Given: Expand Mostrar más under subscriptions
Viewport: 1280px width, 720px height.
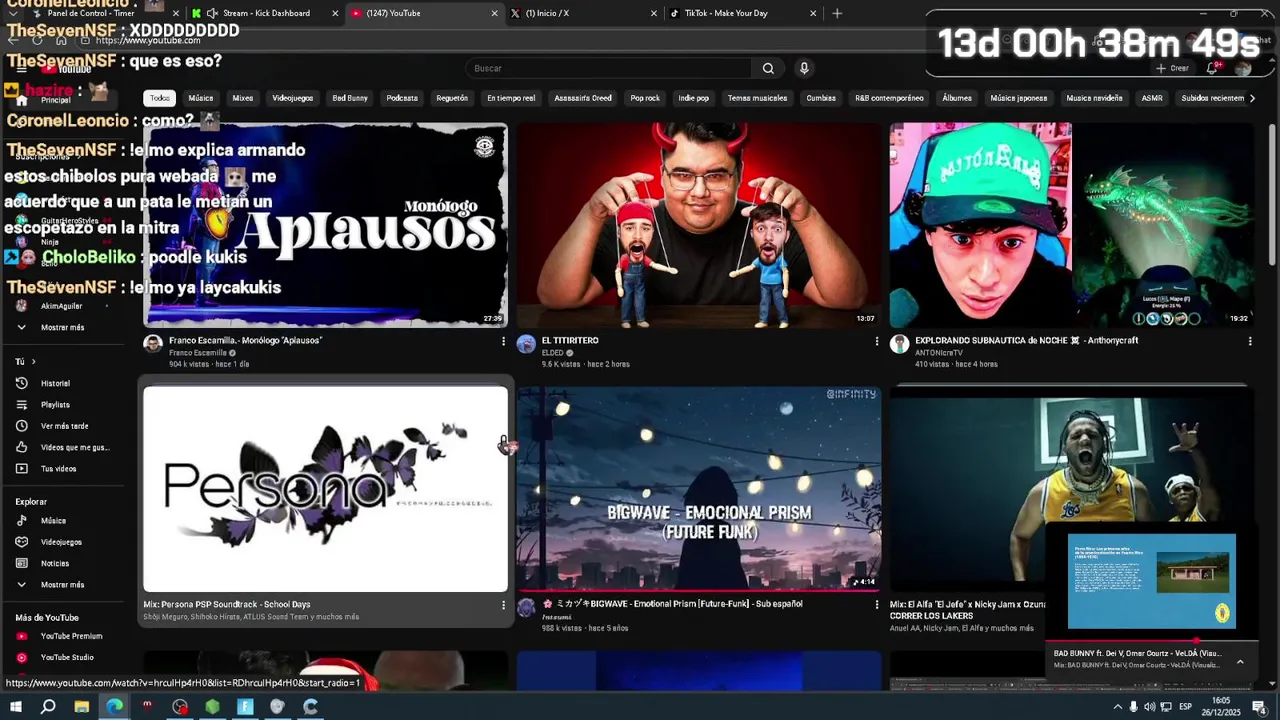Looking at the screenshot, I should tap(62, 328).
